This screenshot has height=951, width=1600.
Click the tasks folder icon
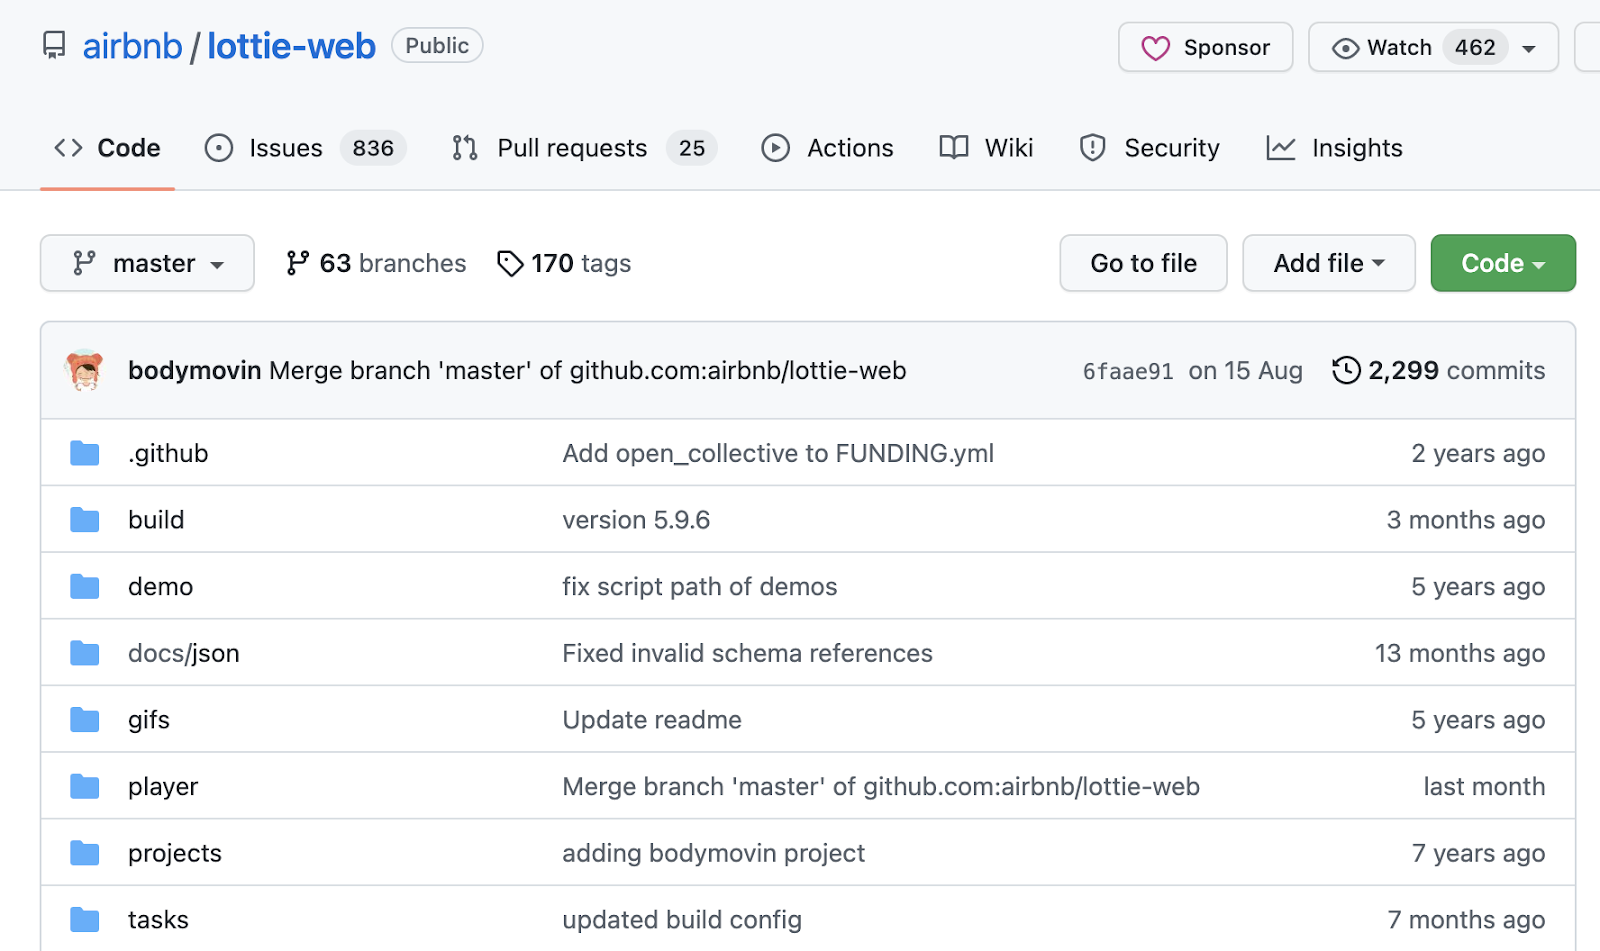click(85, 920)
